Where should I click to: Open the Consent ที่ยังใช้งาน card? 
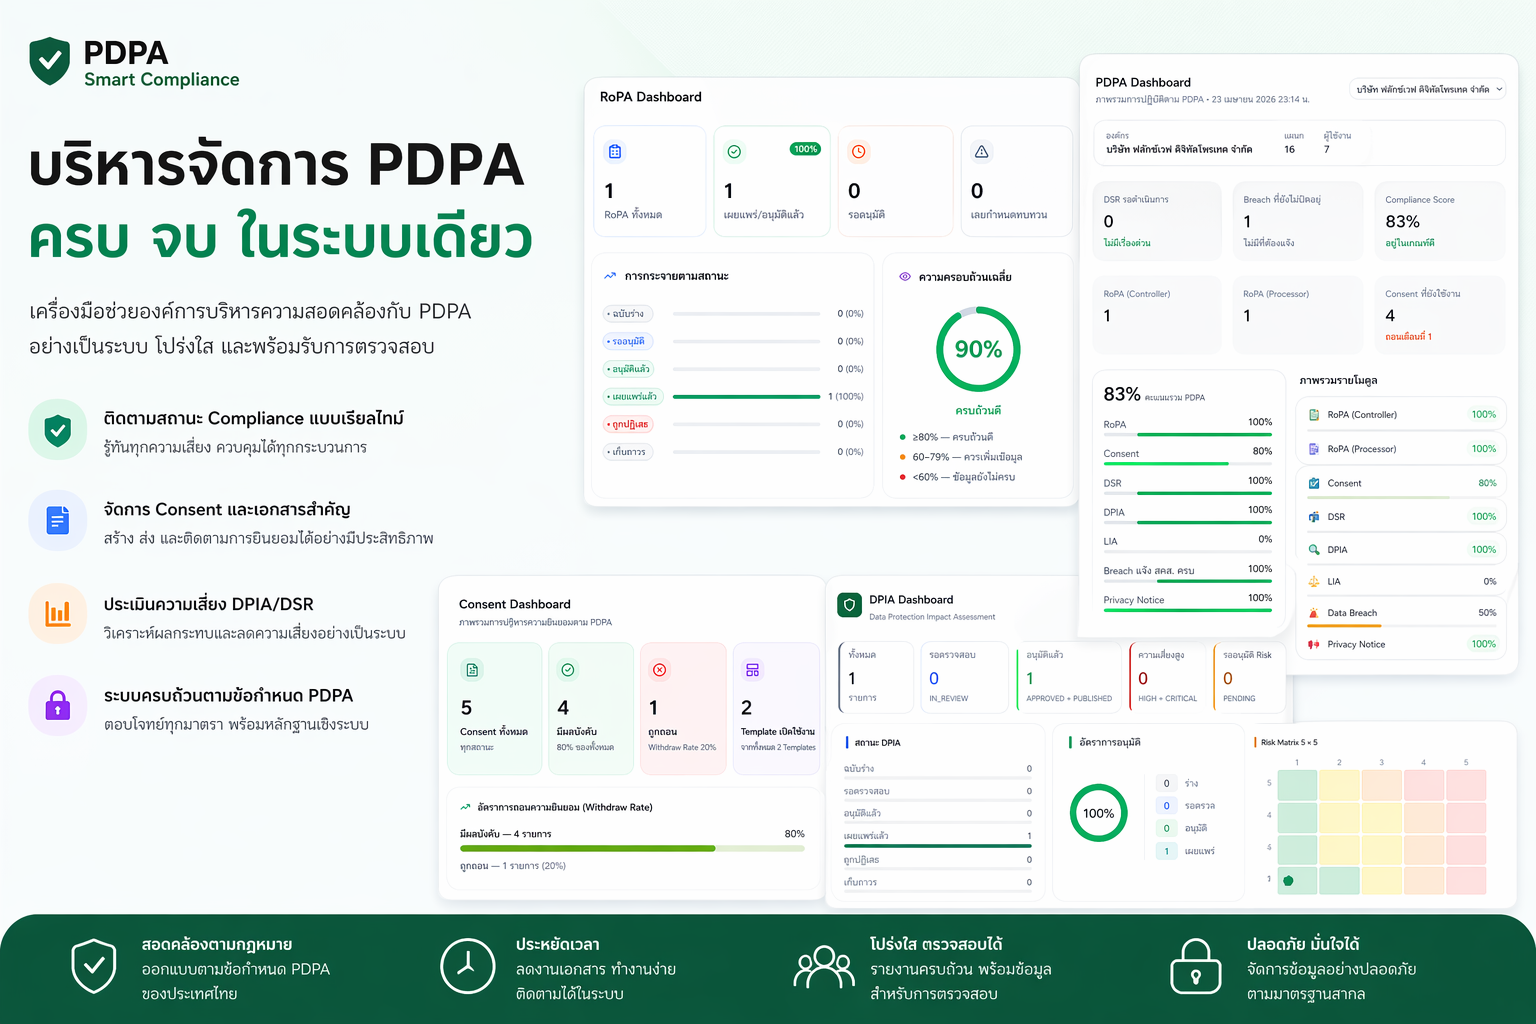pos(1440,315)
